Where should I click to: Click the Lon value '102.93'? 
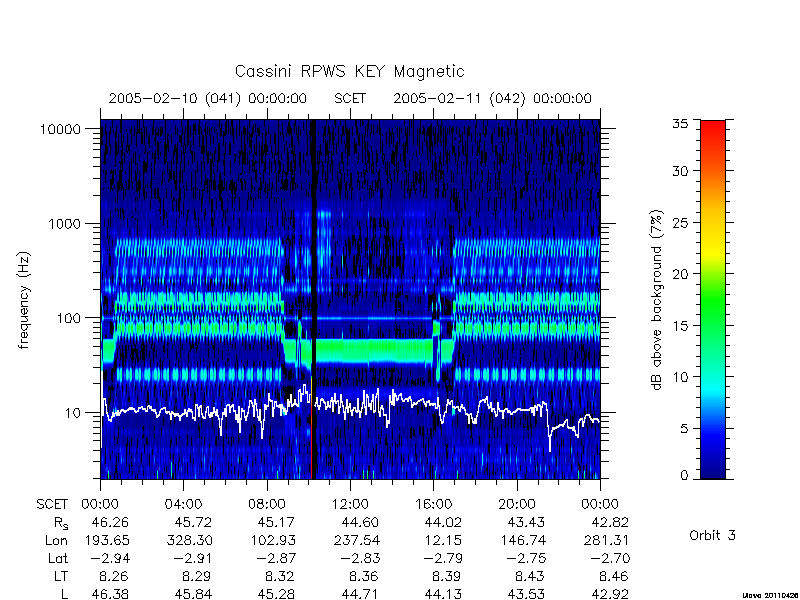[273, 540]
